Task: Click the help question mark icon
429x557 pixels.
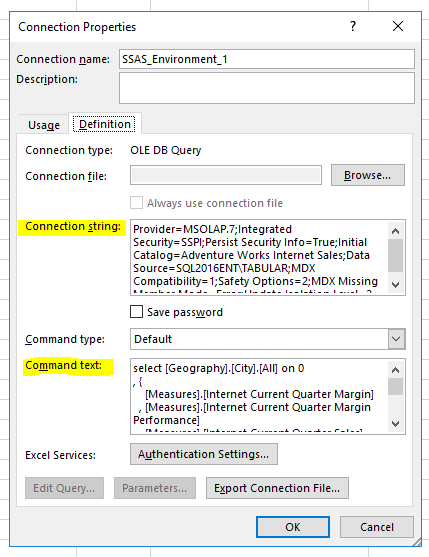Action: click(353, 26)
